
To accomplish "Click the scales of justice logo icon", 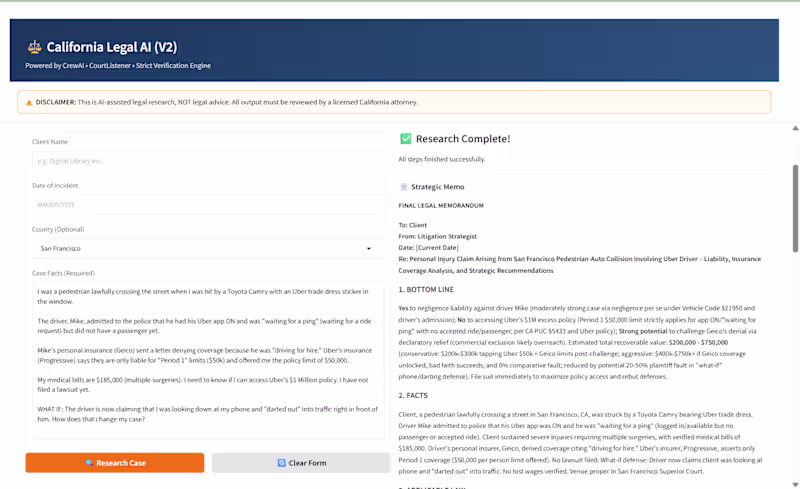I will (34, 47).
